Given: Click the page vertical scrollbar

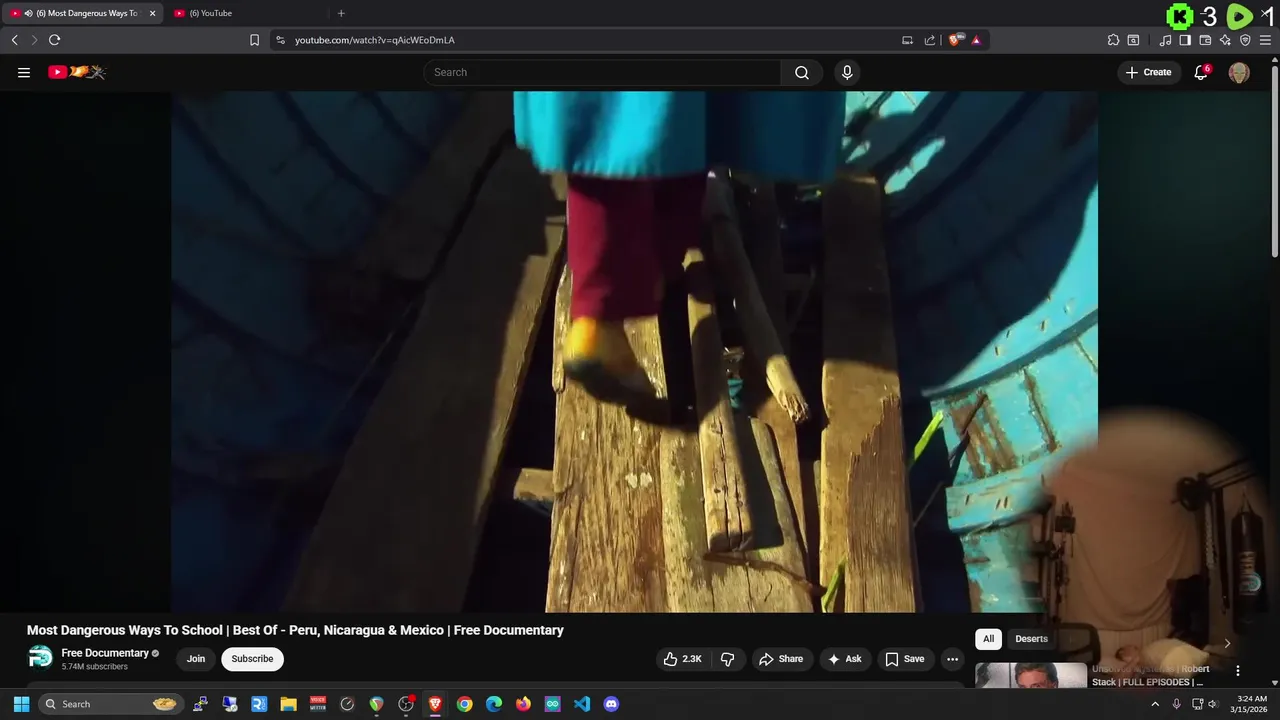Looking at the screenshot, I should pyautogui.click(x=1274, y=160).
